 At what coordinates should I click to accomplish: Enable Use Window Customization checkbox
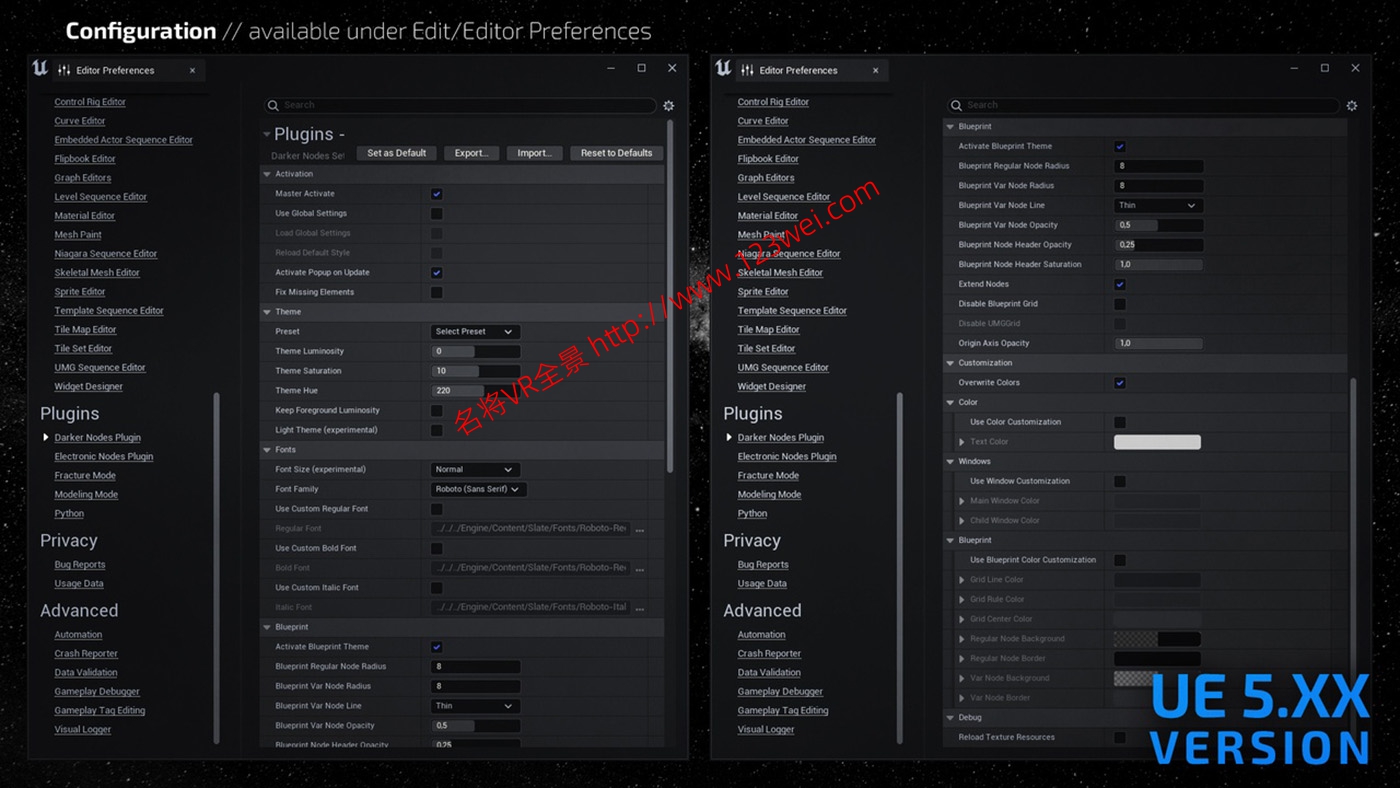click(1120, 481)
